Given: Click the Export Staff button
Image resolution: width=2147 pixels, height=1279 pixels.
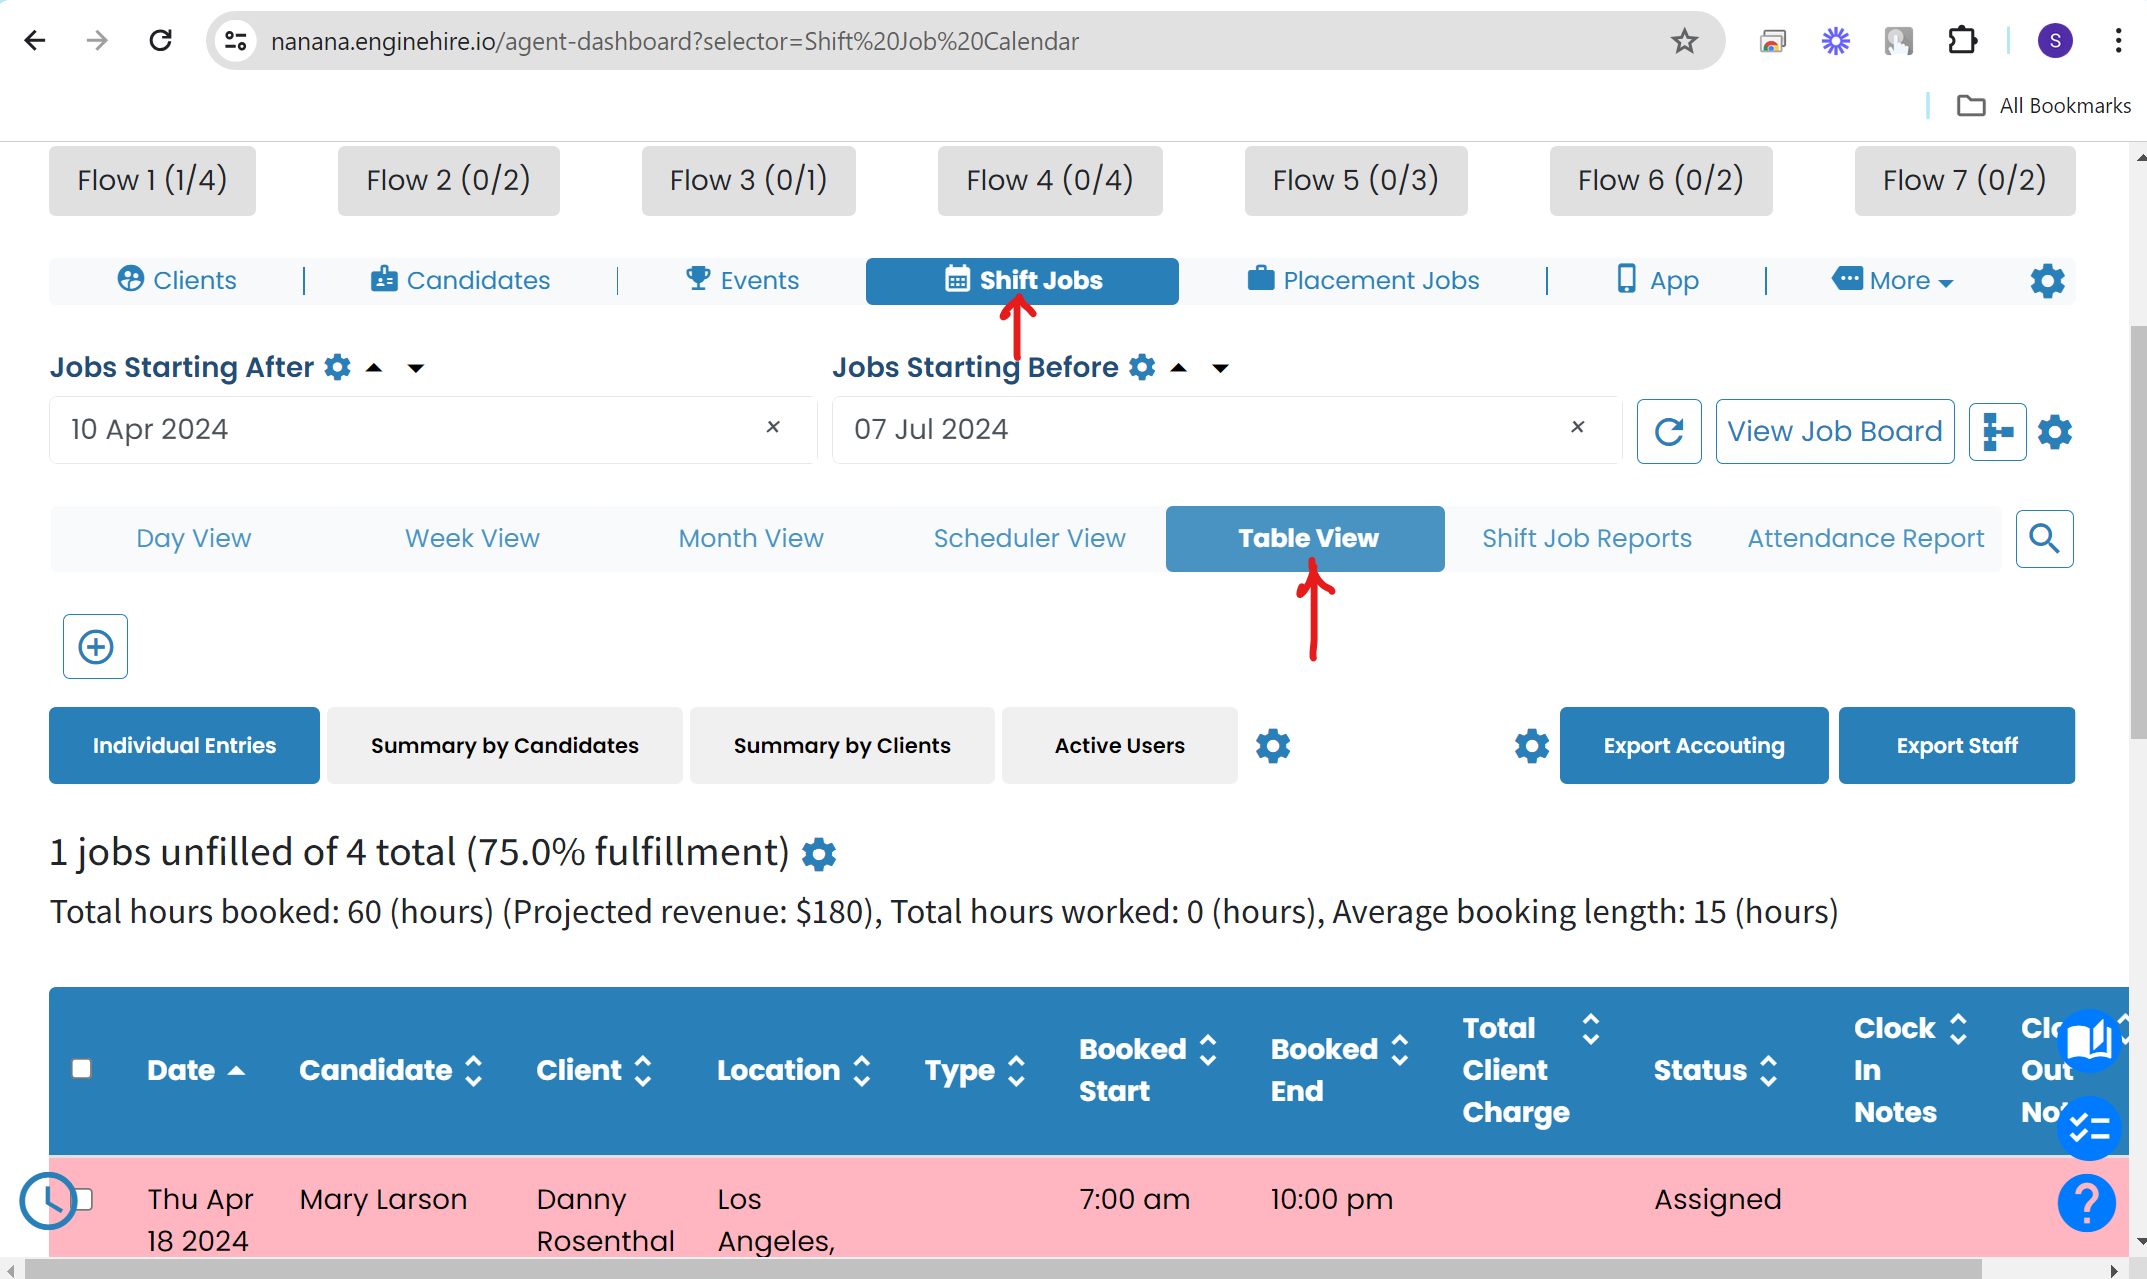Looking at the screenshot, I should (x=1956, y=746).
